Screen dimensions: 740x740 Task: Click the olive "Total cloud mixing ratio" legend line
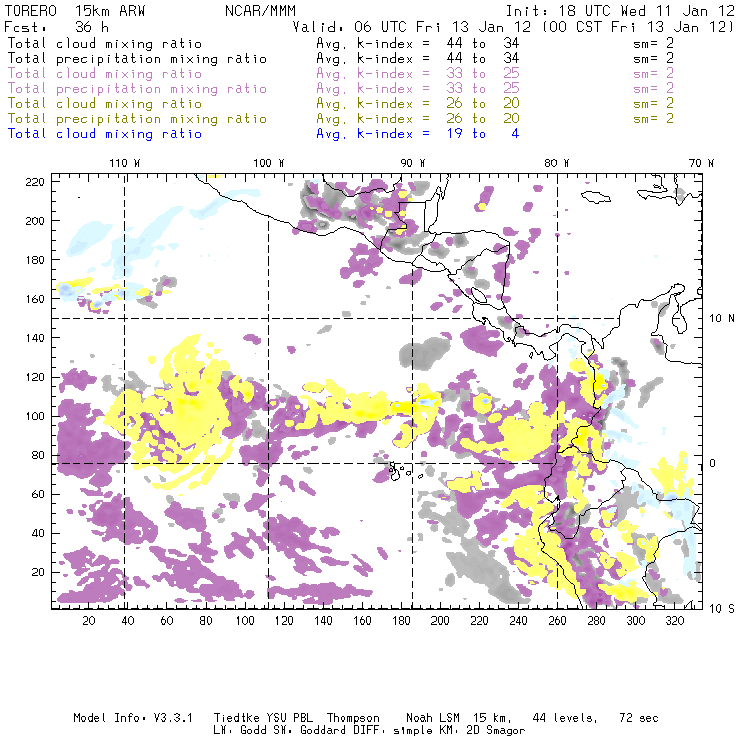click(105, 104)
